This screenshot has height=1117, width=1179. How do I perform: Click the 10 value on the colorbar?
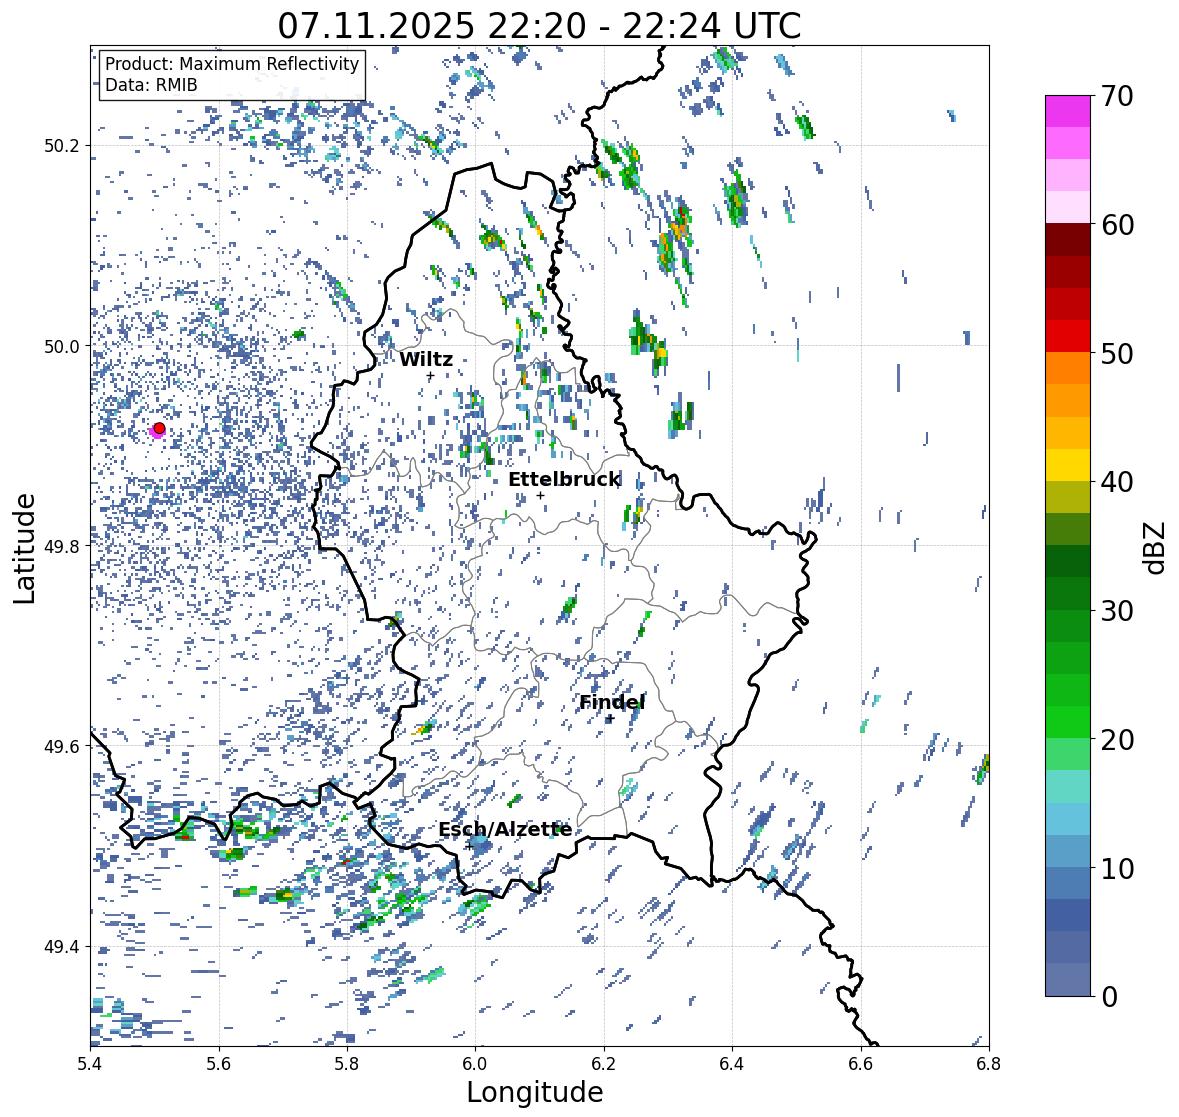click(1117, 868)
